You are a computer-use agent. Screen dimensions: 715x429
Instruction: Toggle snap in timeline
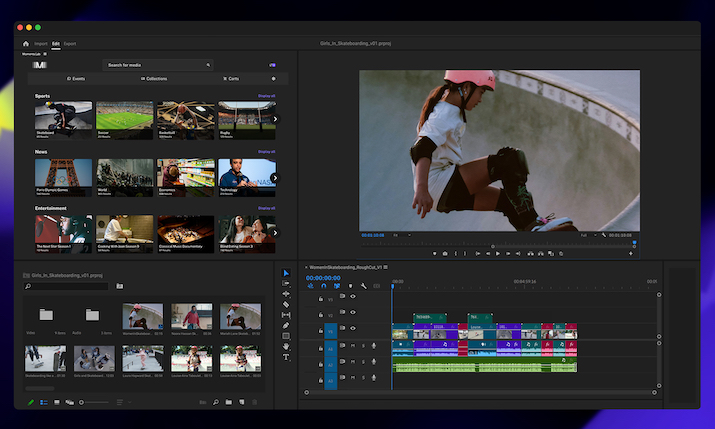click(324, 286)
